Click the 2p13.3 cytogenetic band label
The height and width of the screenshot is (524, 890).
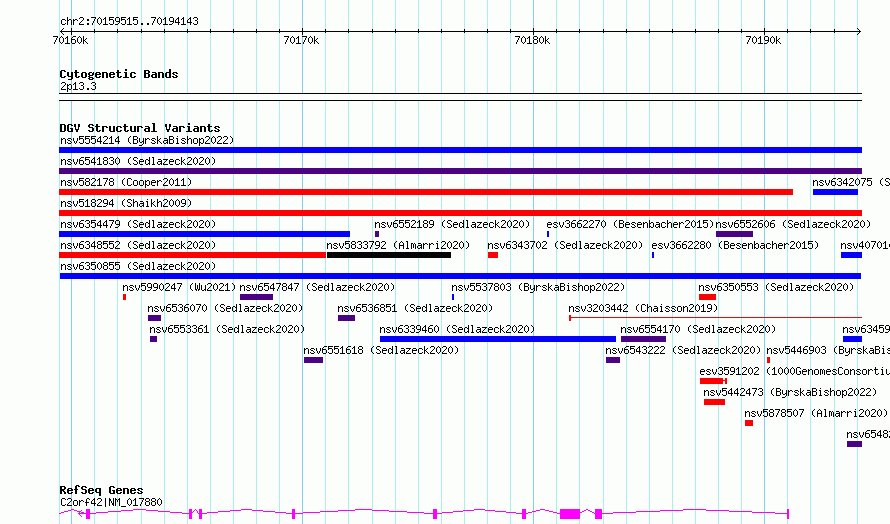[78, 86]
